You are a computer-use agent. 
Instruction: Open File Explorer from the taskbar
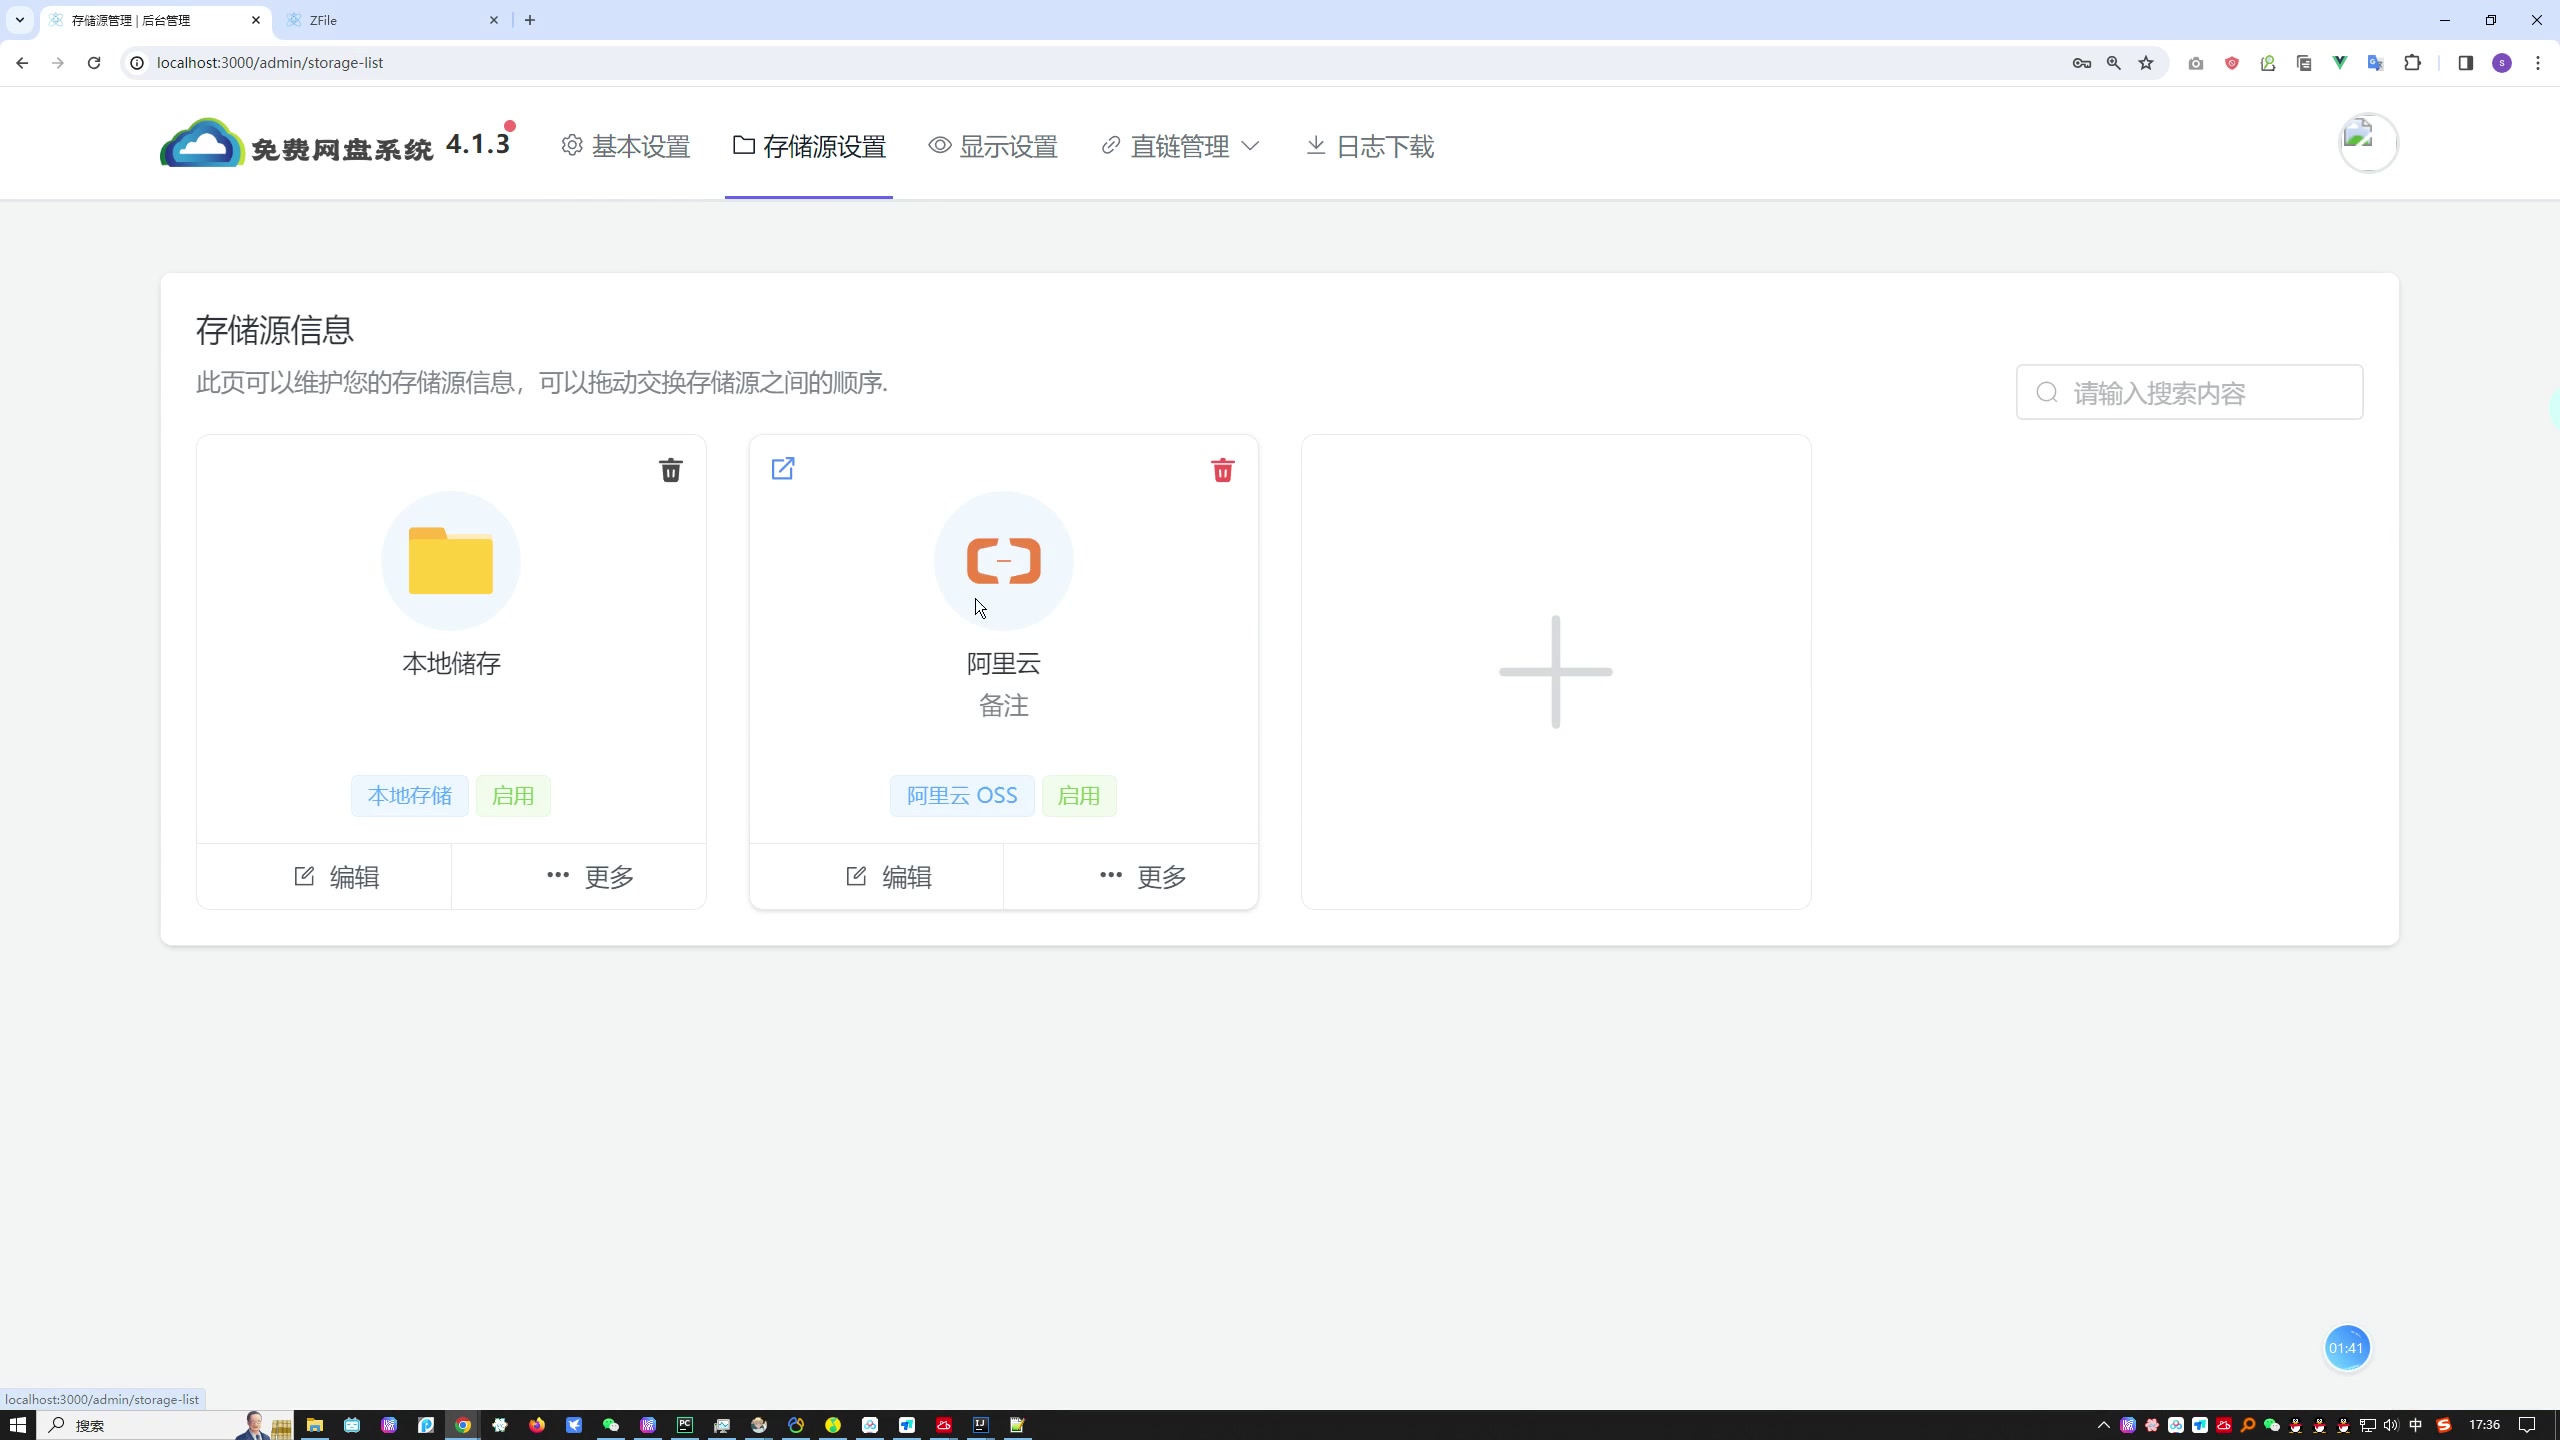click(x=315, y=1425)
